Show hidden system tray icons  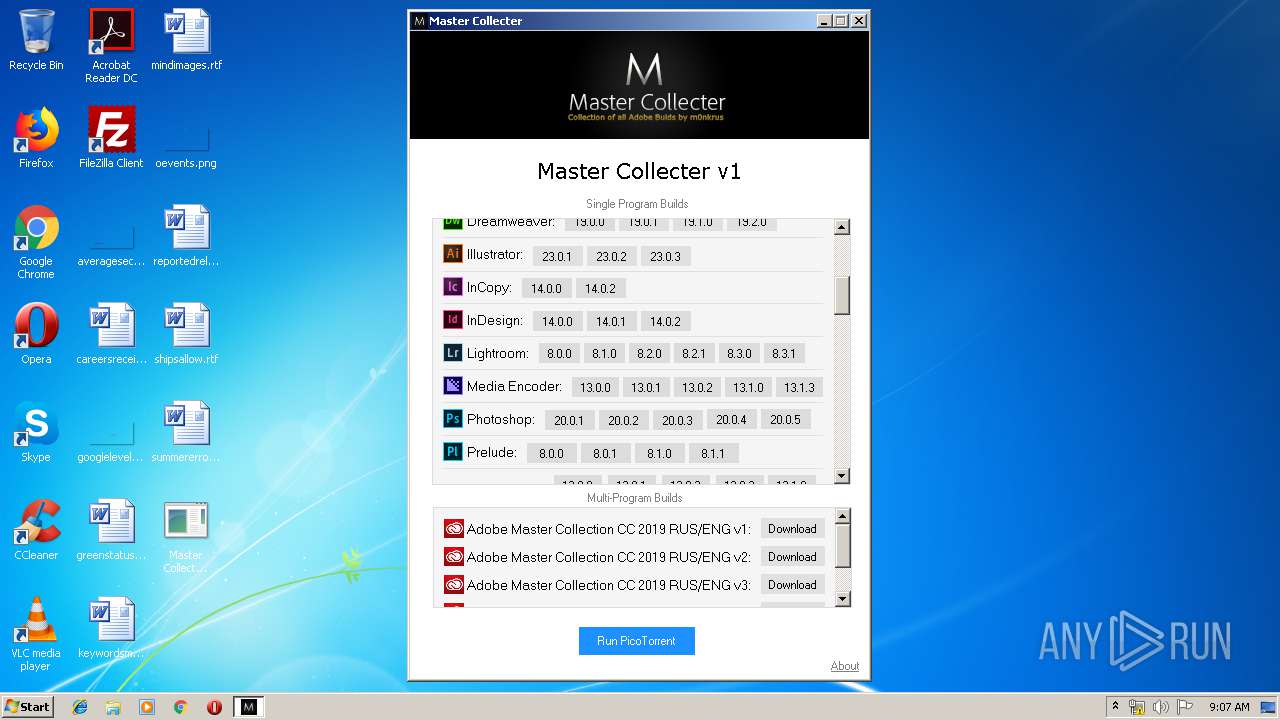tap(1115, 707)
